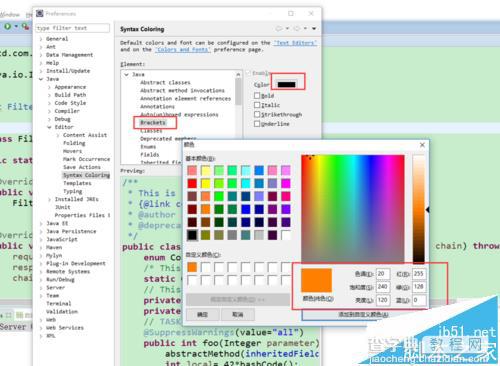Image resolution: width=500 pixels, height=366 pixels.
Task: Open the view menu triangle in Preferences header
Action: pyautogui.click(x=314, y=29)
